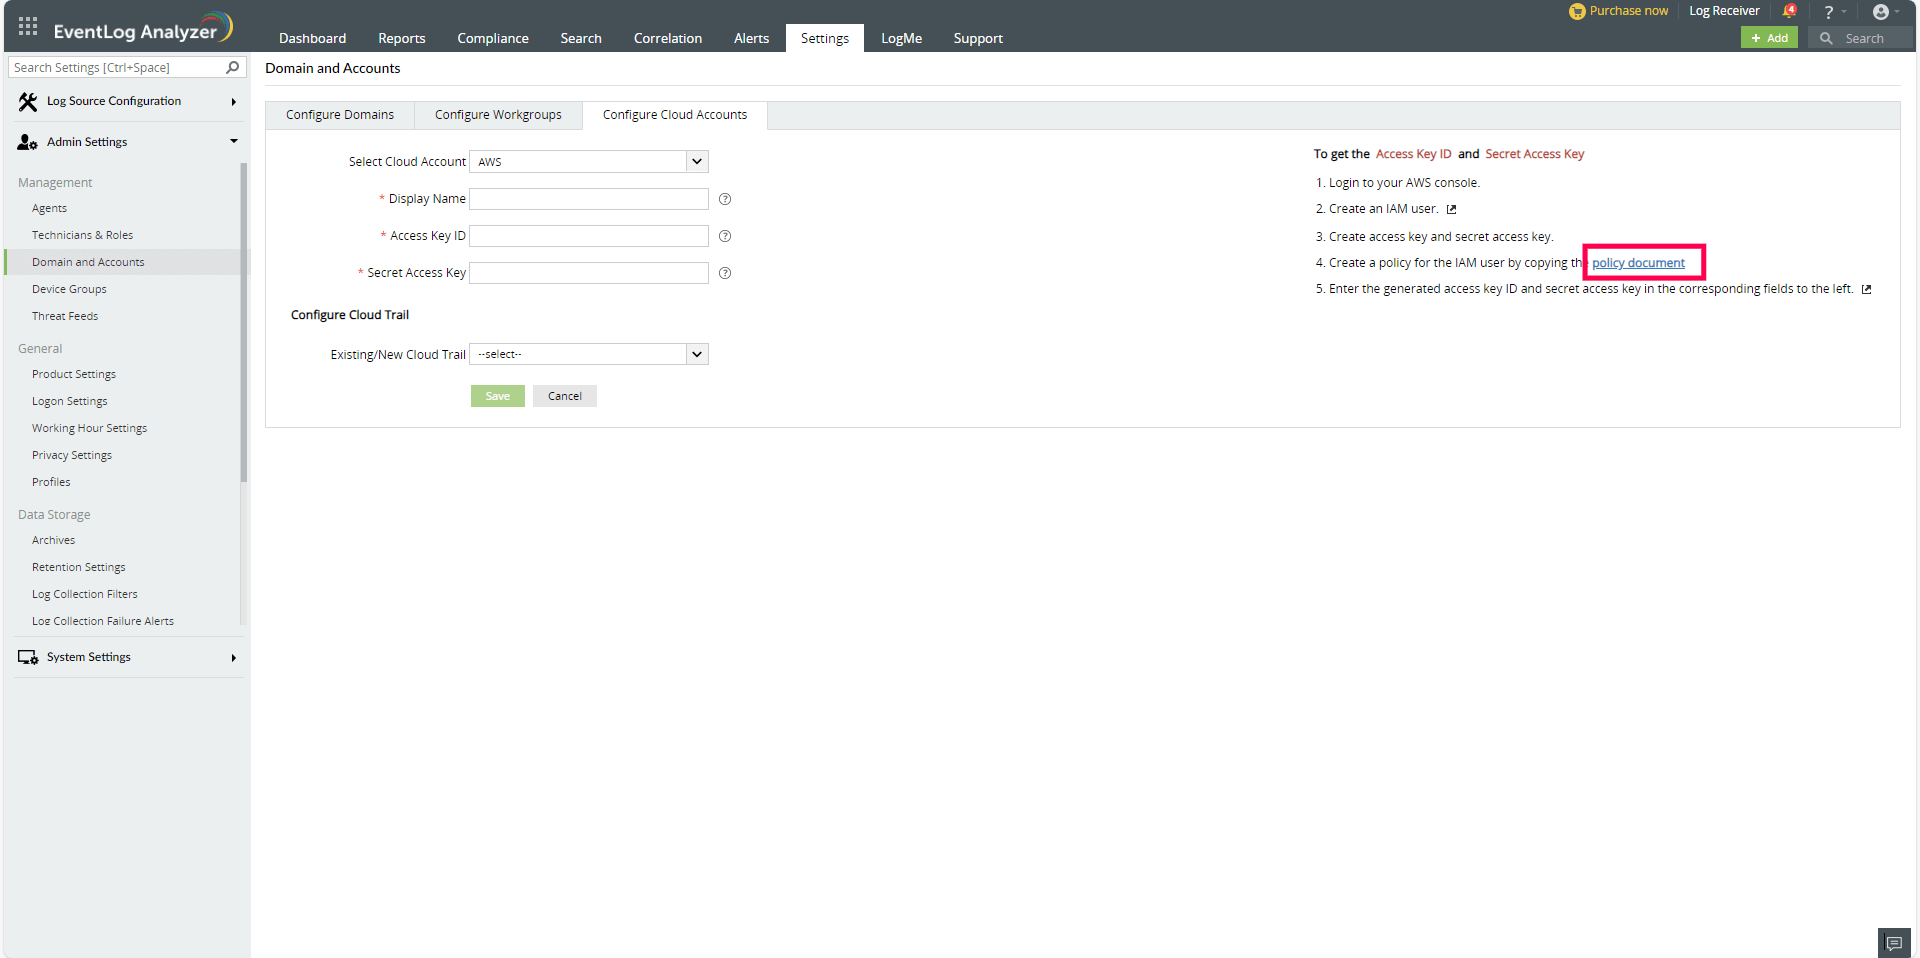Open the Select Cloud Account dropdown
The height and width of the screenshot is (958, 1920).
(697, 161)
